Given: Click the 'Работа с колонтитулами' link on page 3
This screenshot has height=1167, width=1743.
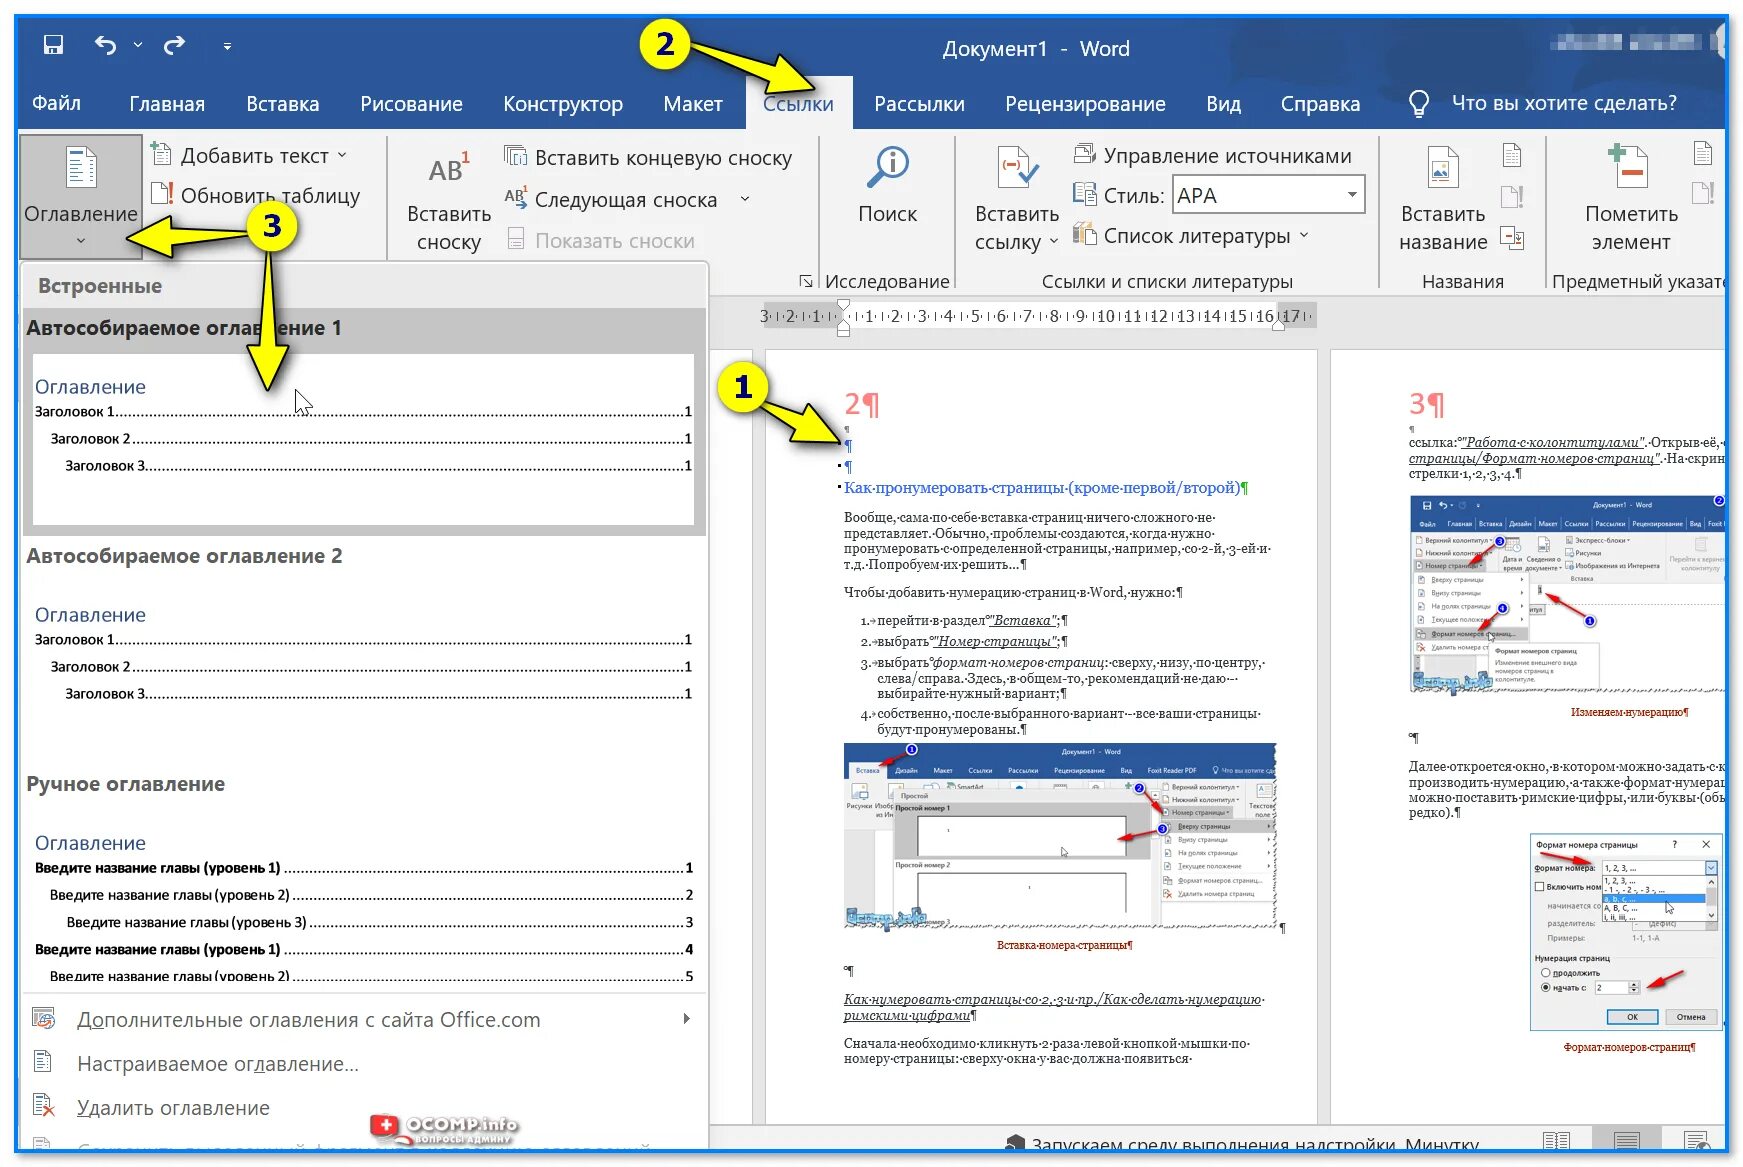Looking at the screenshot, I should (1554, 442).
